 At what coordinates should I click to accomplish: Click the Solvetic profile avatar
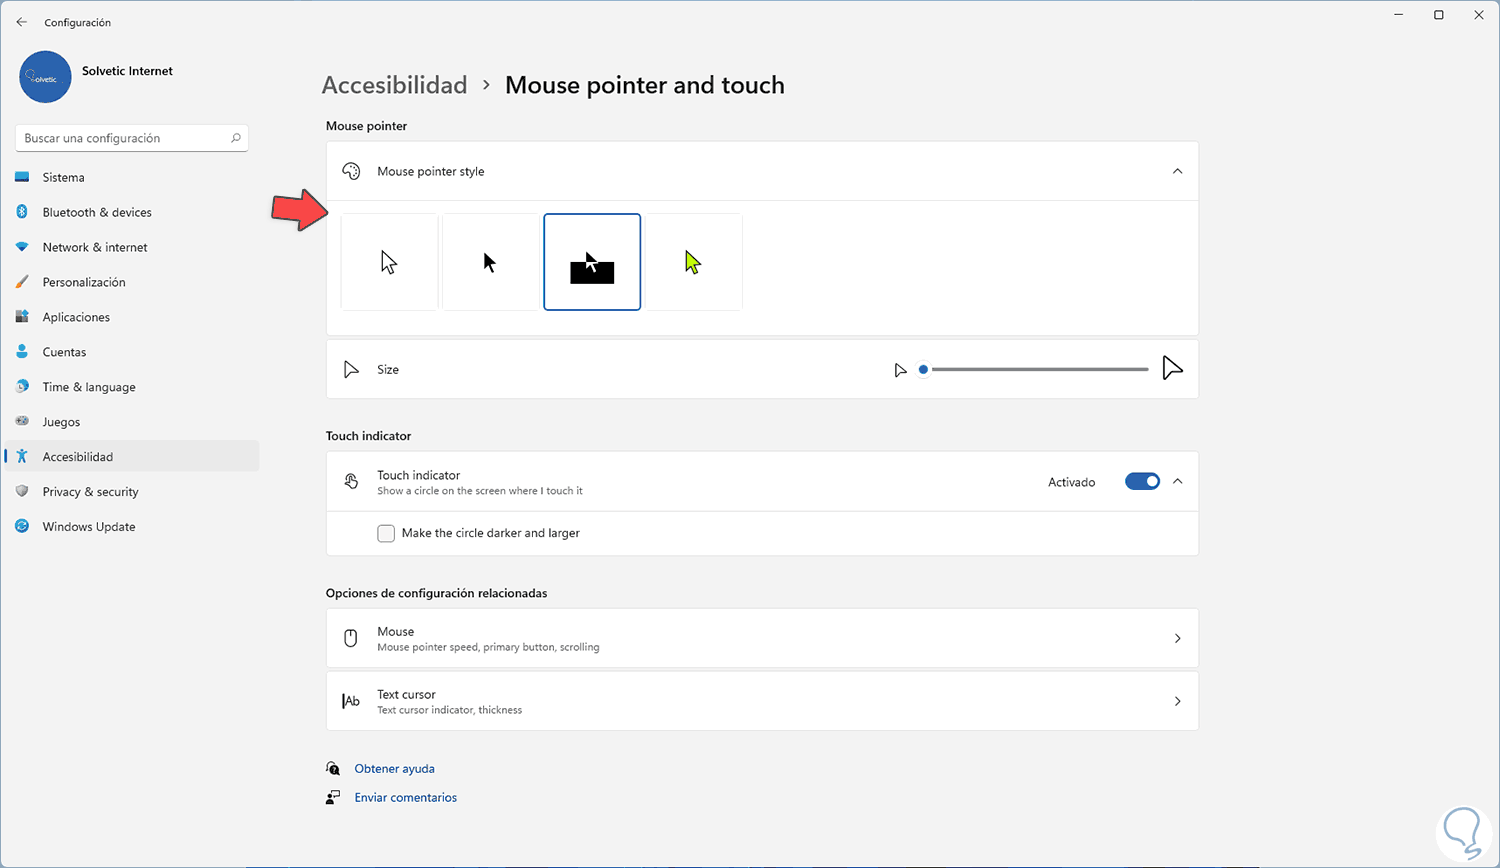coord(45,77)
